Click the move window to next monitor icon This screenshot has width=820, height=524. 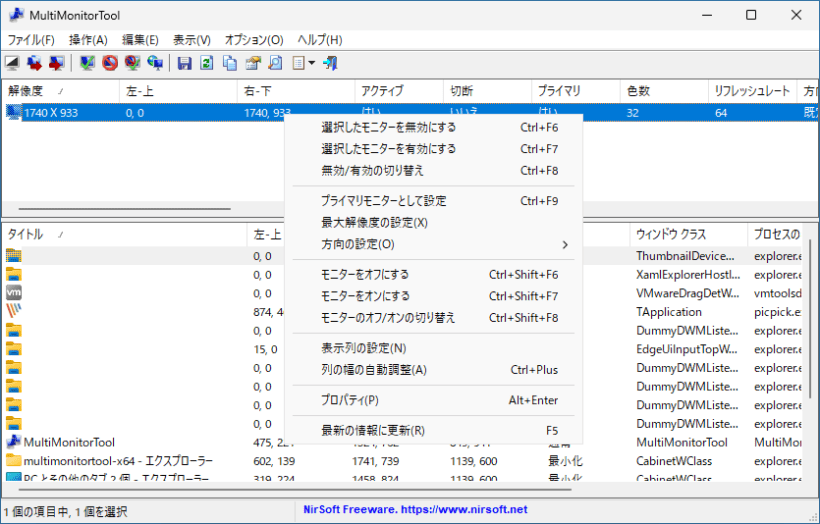pyautogui.click(x=35, y=63)
